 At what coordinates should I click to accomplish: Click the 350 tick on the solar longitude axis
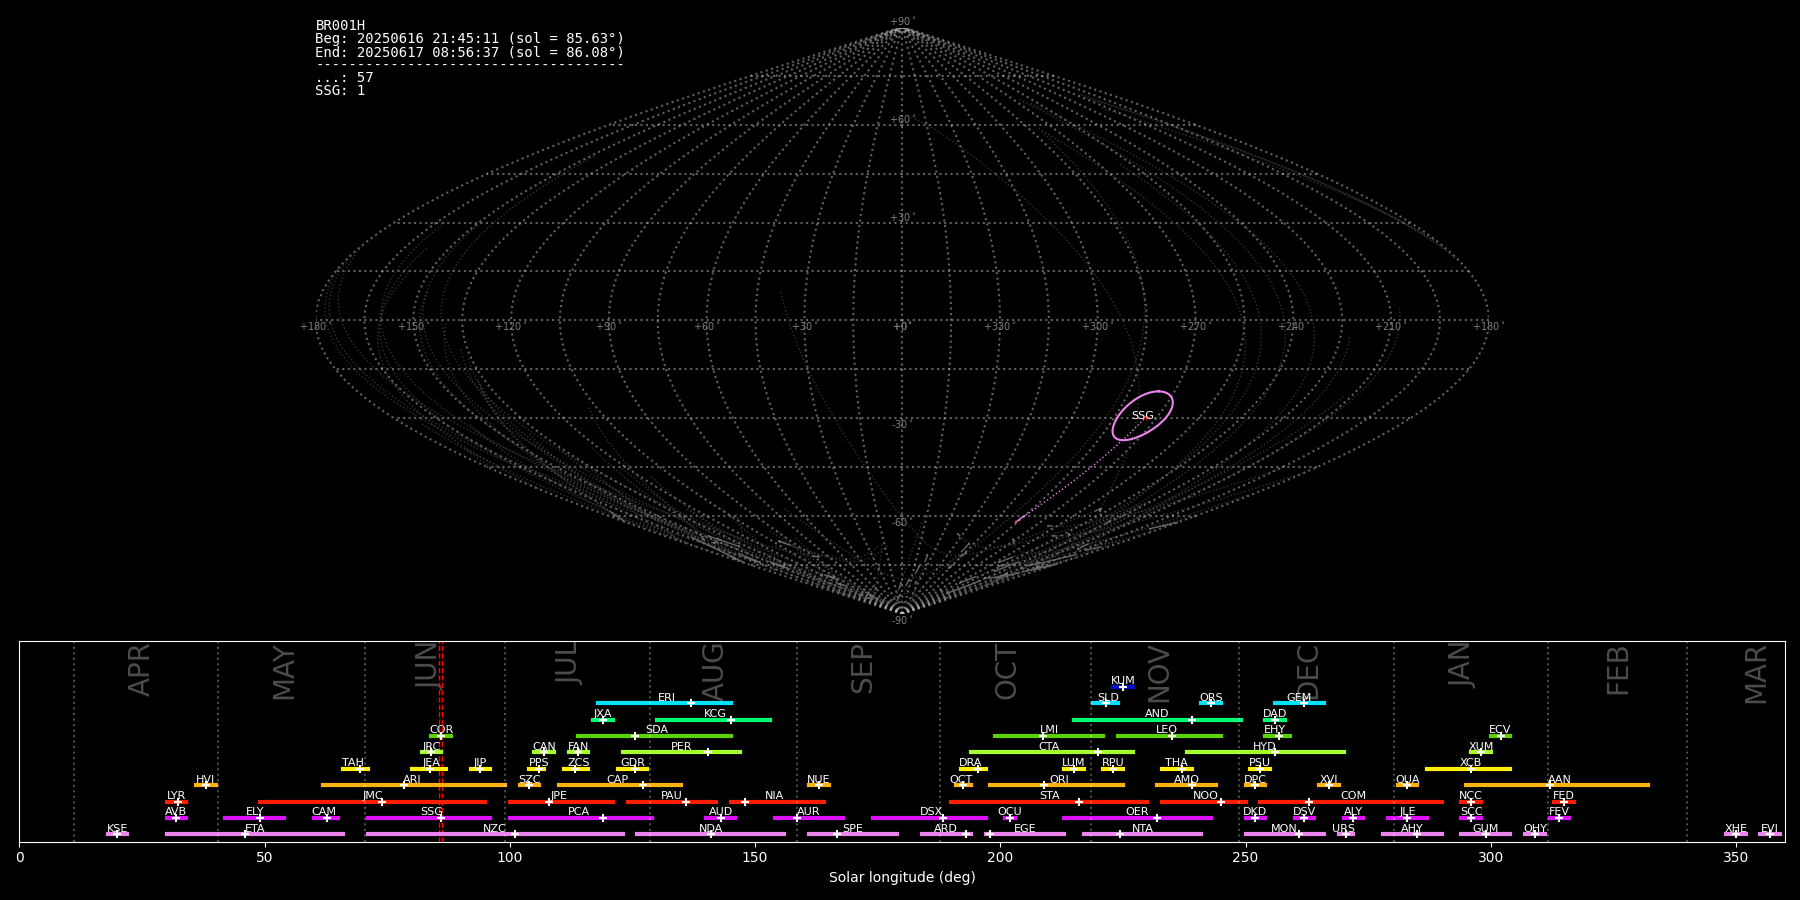coord(1736,857)
